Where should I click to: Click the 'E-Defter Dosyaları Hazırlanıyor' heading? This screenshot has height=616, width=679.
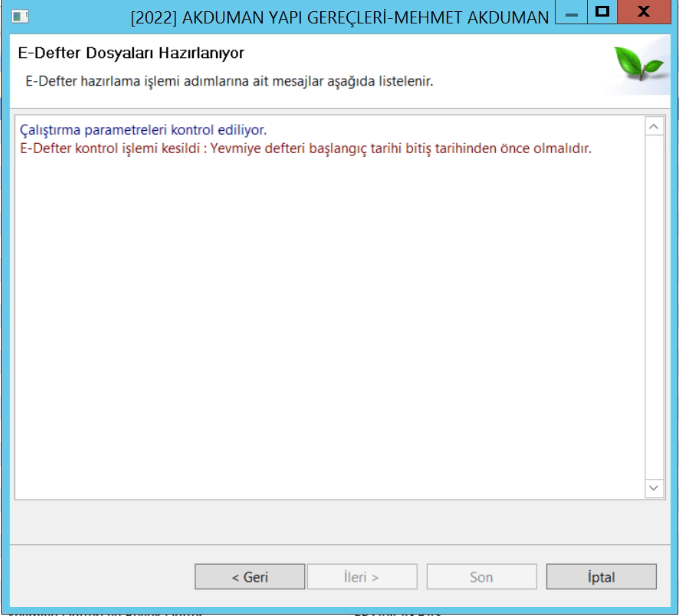tap(131, 52)
